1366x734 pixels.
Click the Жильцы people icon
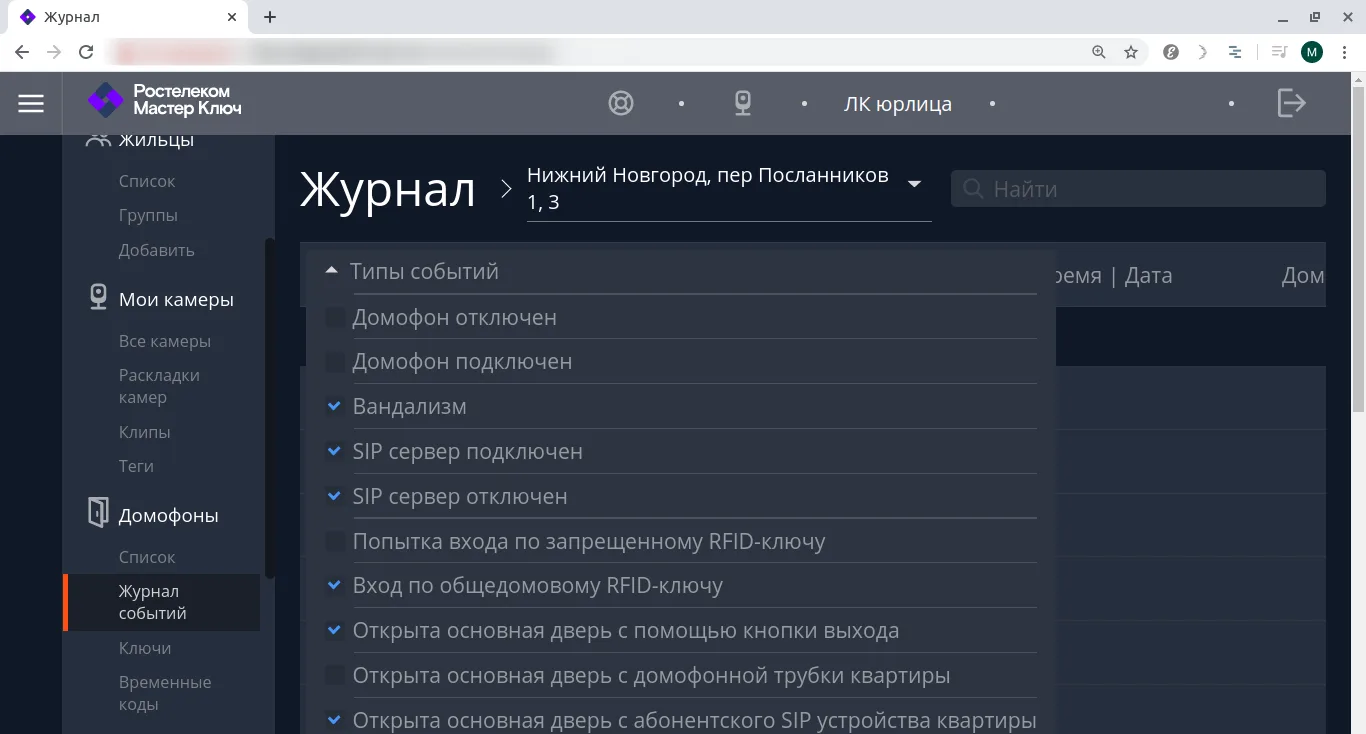click(x=97, y=140)
